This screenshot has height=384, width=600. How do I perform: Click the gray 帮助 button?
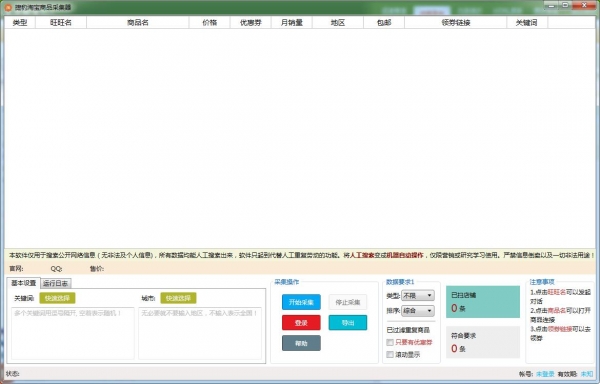pyautogui.click(x=301, y=343)
